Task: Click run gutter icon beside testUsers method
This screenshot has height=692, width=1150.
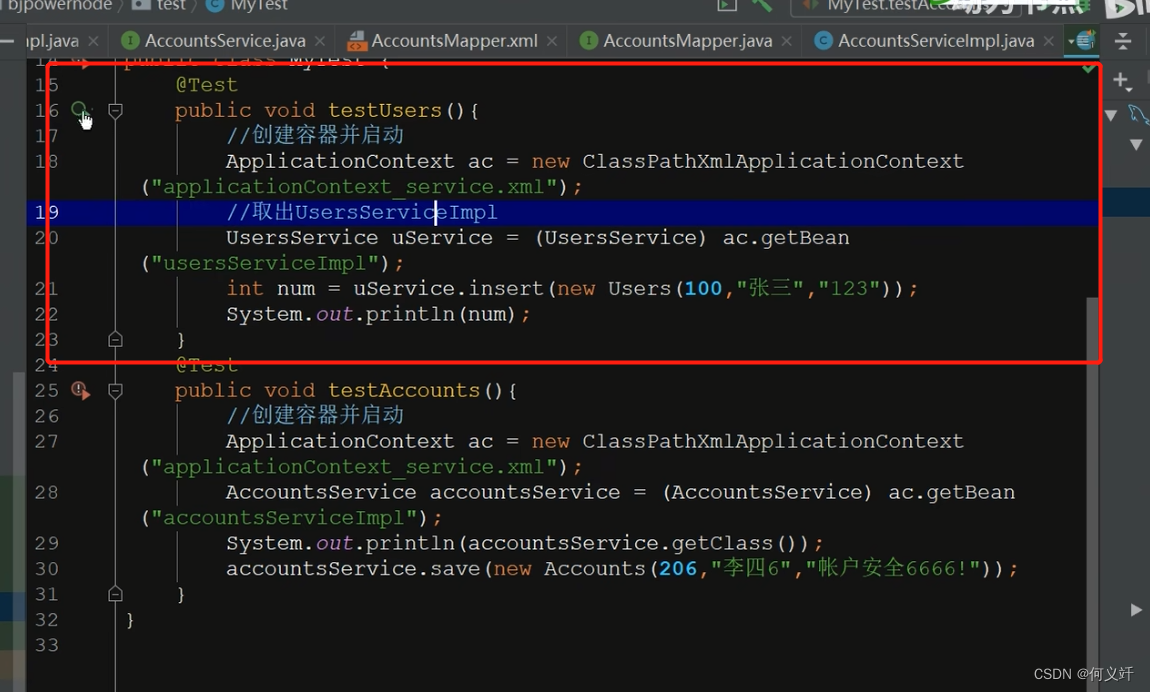Action: (79, 110)
